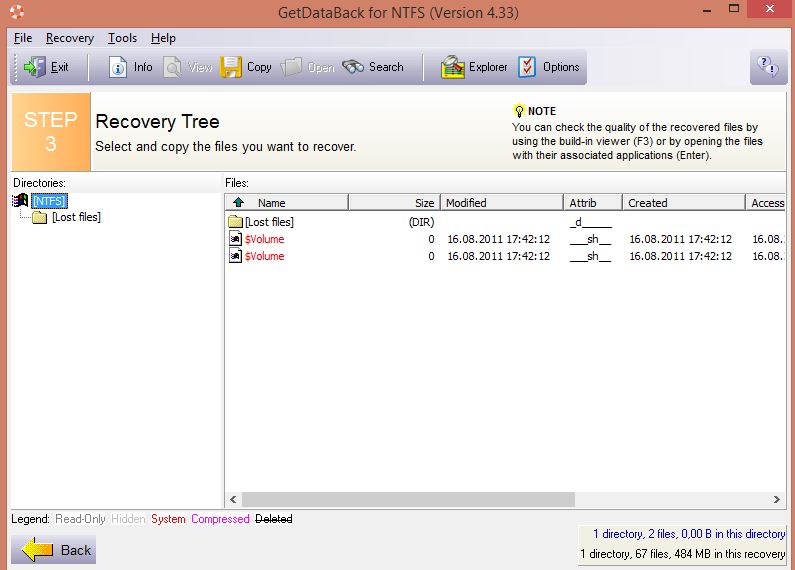This screenshot has width=795, height=570.
Task: Click the Recovery Tree heading
Action: point(158,122)
